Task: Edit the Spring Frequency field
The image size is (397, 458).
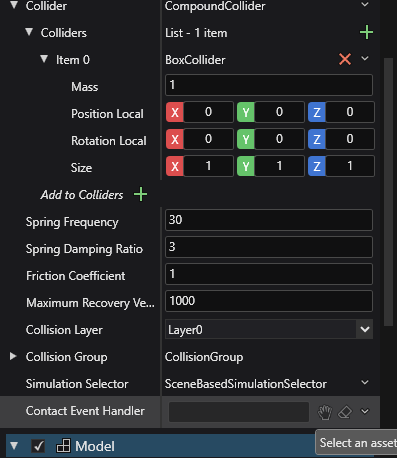Action: [x=269, y=220]
